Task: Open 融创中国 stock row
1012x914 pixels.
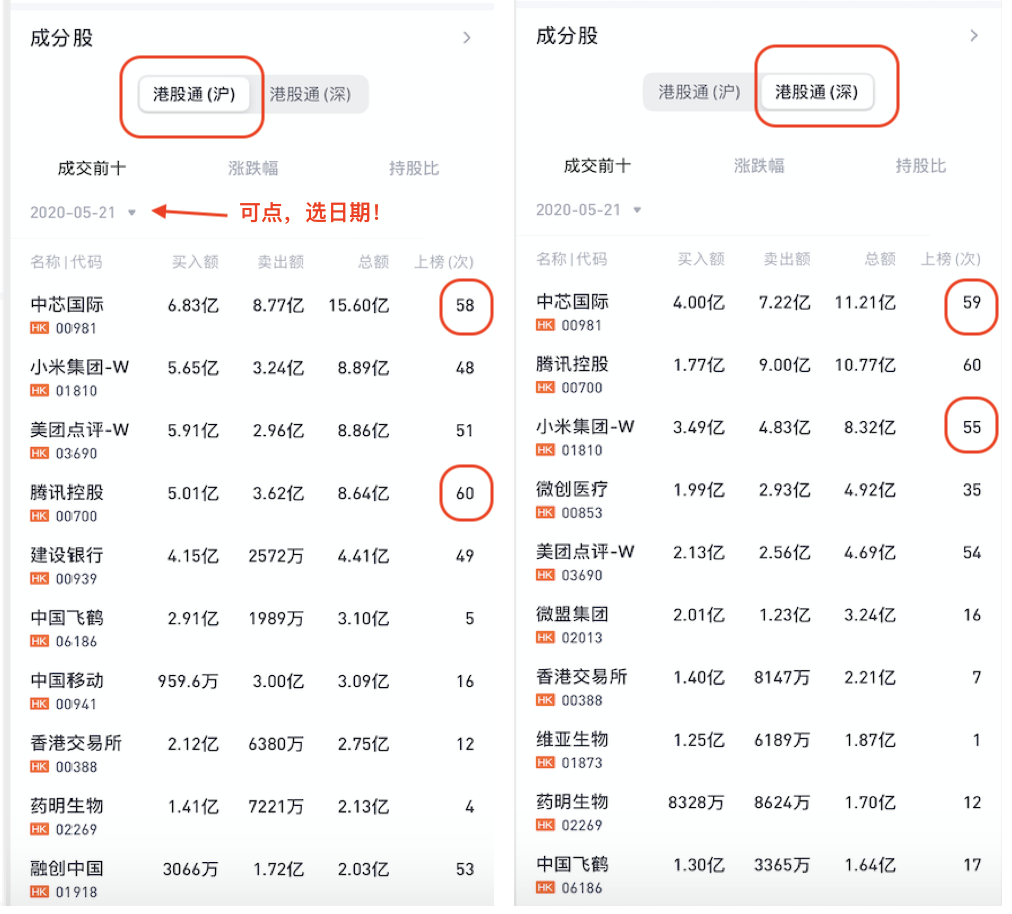Action: (x=252, y=878)
